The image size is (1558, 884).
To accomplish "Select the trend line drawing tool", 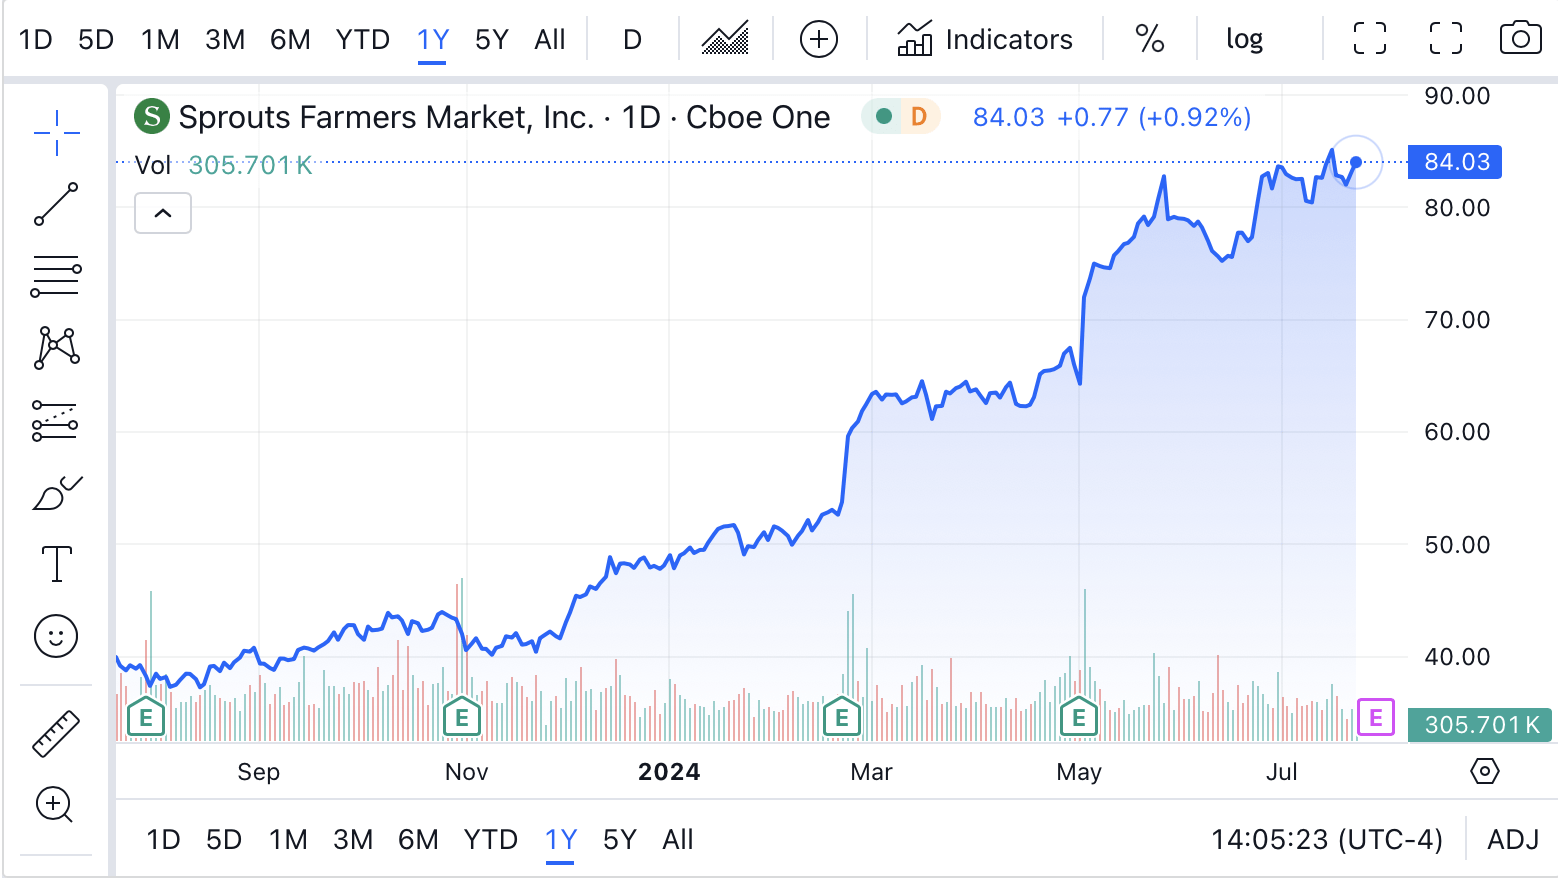I will click(56, 203).
